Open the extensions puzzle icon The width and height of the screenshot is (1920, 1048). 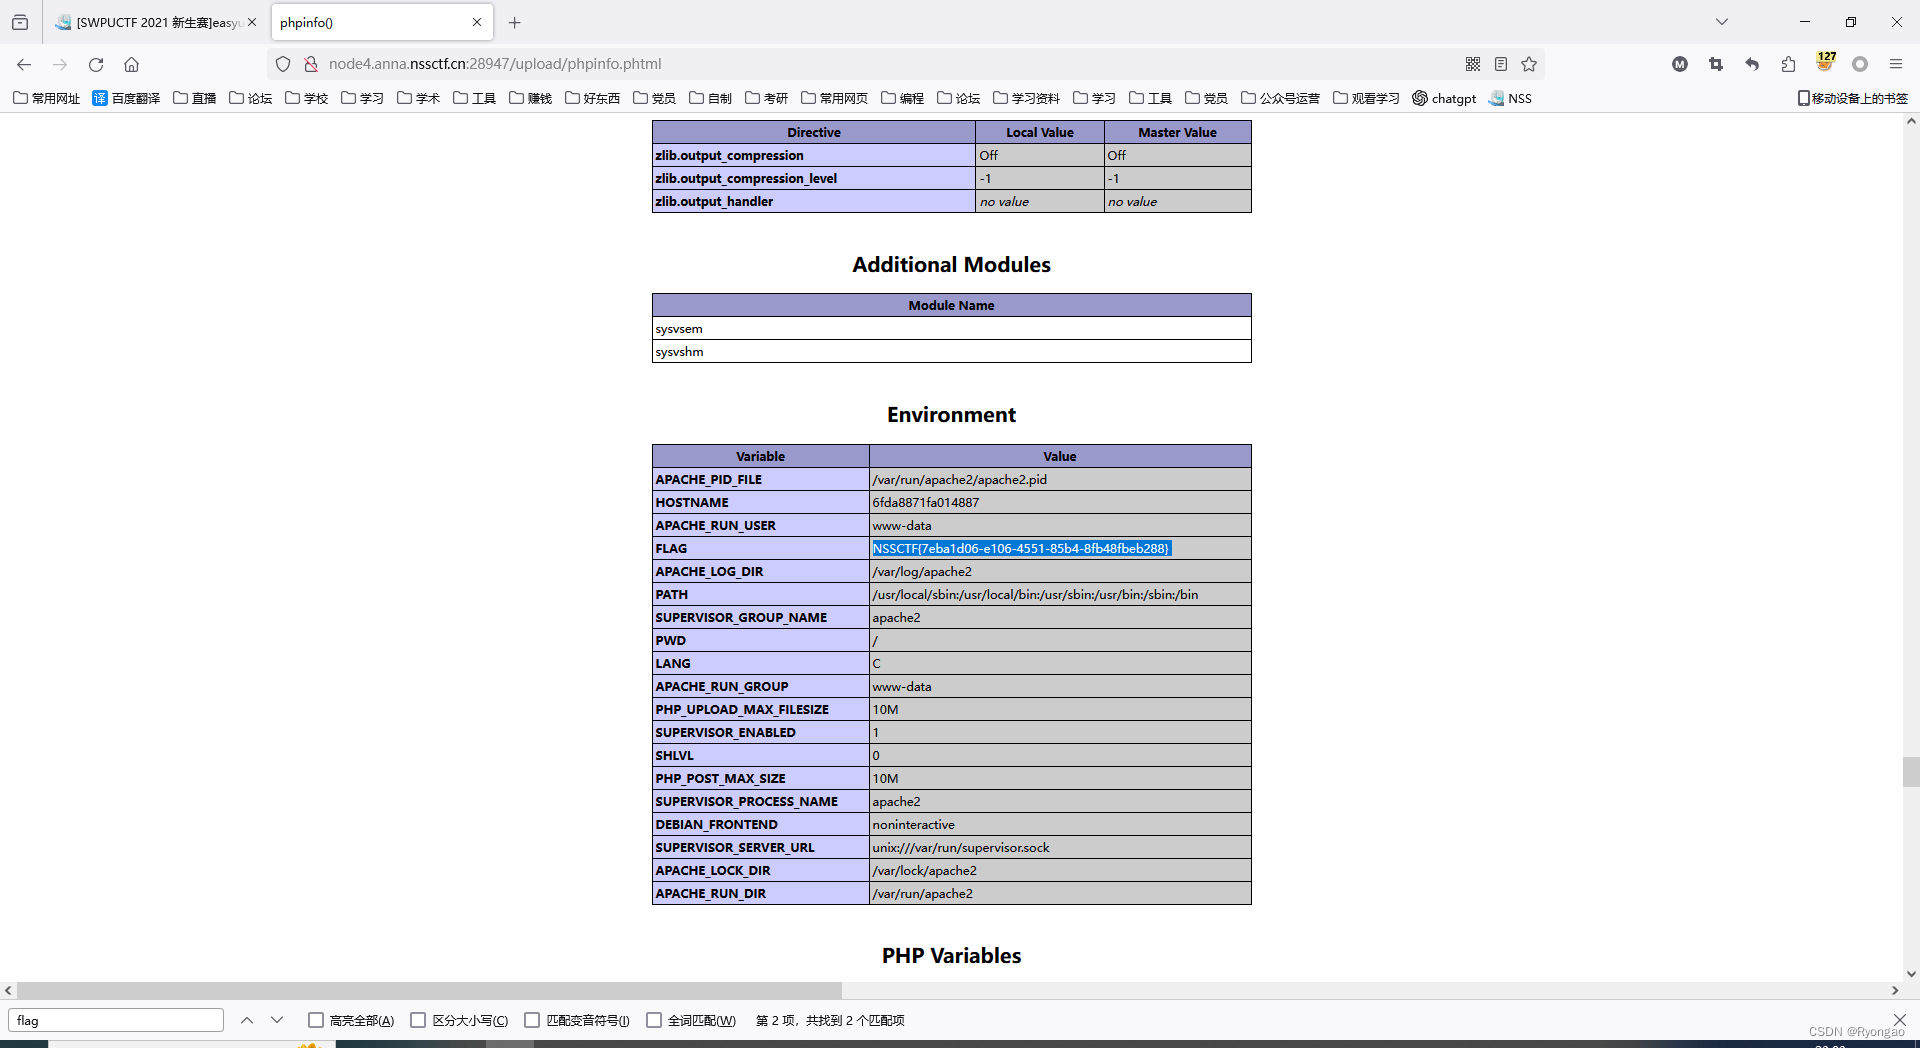pyautogui.click(x=1788, y=64)
